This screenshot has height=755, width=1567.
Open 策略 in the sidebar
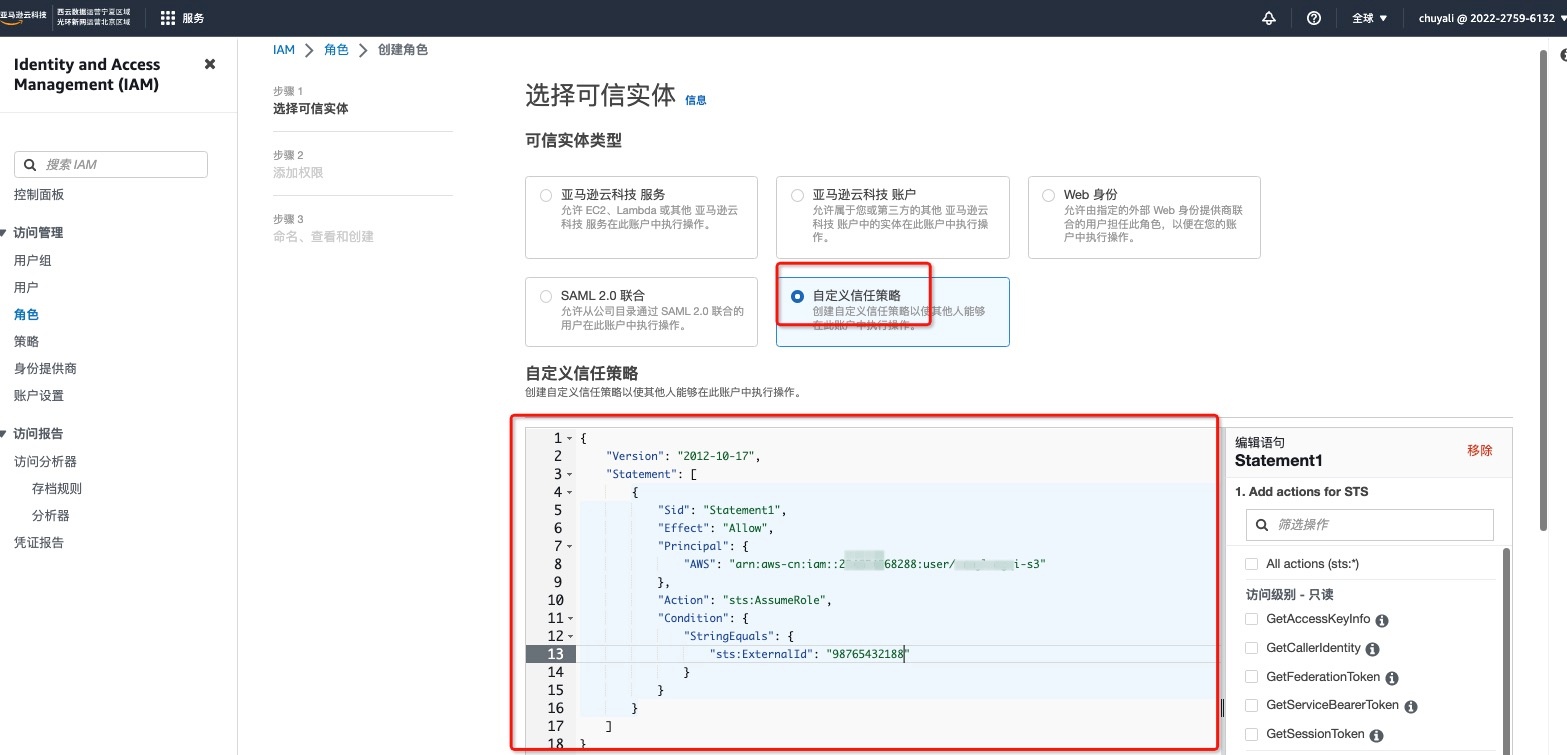pos(26,342)
